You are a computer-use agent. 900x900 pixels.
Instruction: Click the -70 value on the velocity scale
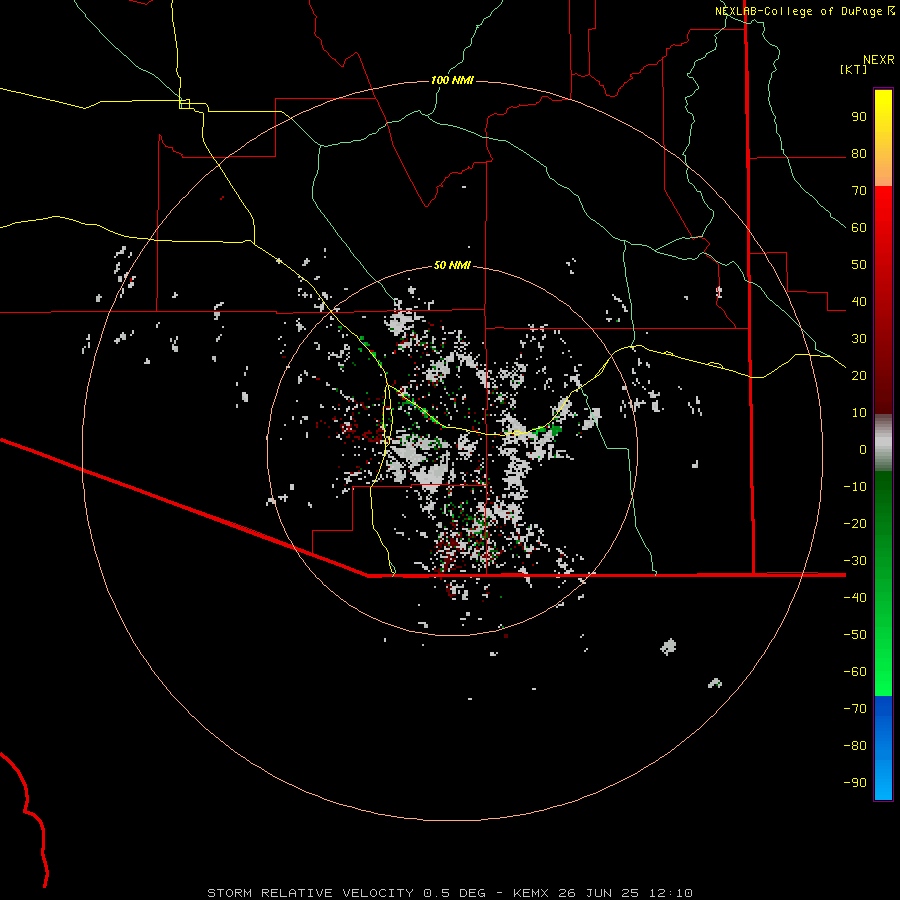tap(855, 709)
